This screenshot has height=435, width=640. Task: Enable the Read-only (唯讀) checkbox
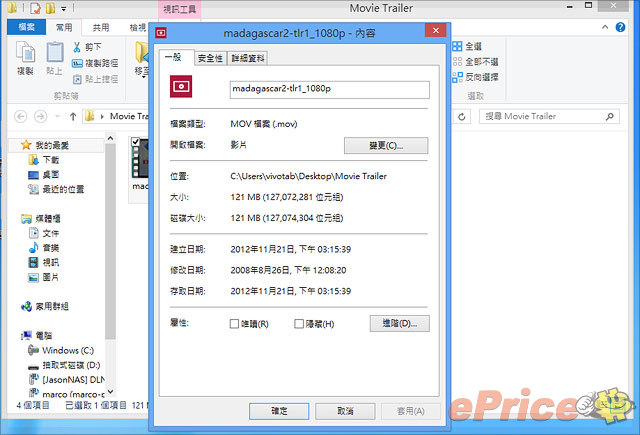(x=235, y=324)
